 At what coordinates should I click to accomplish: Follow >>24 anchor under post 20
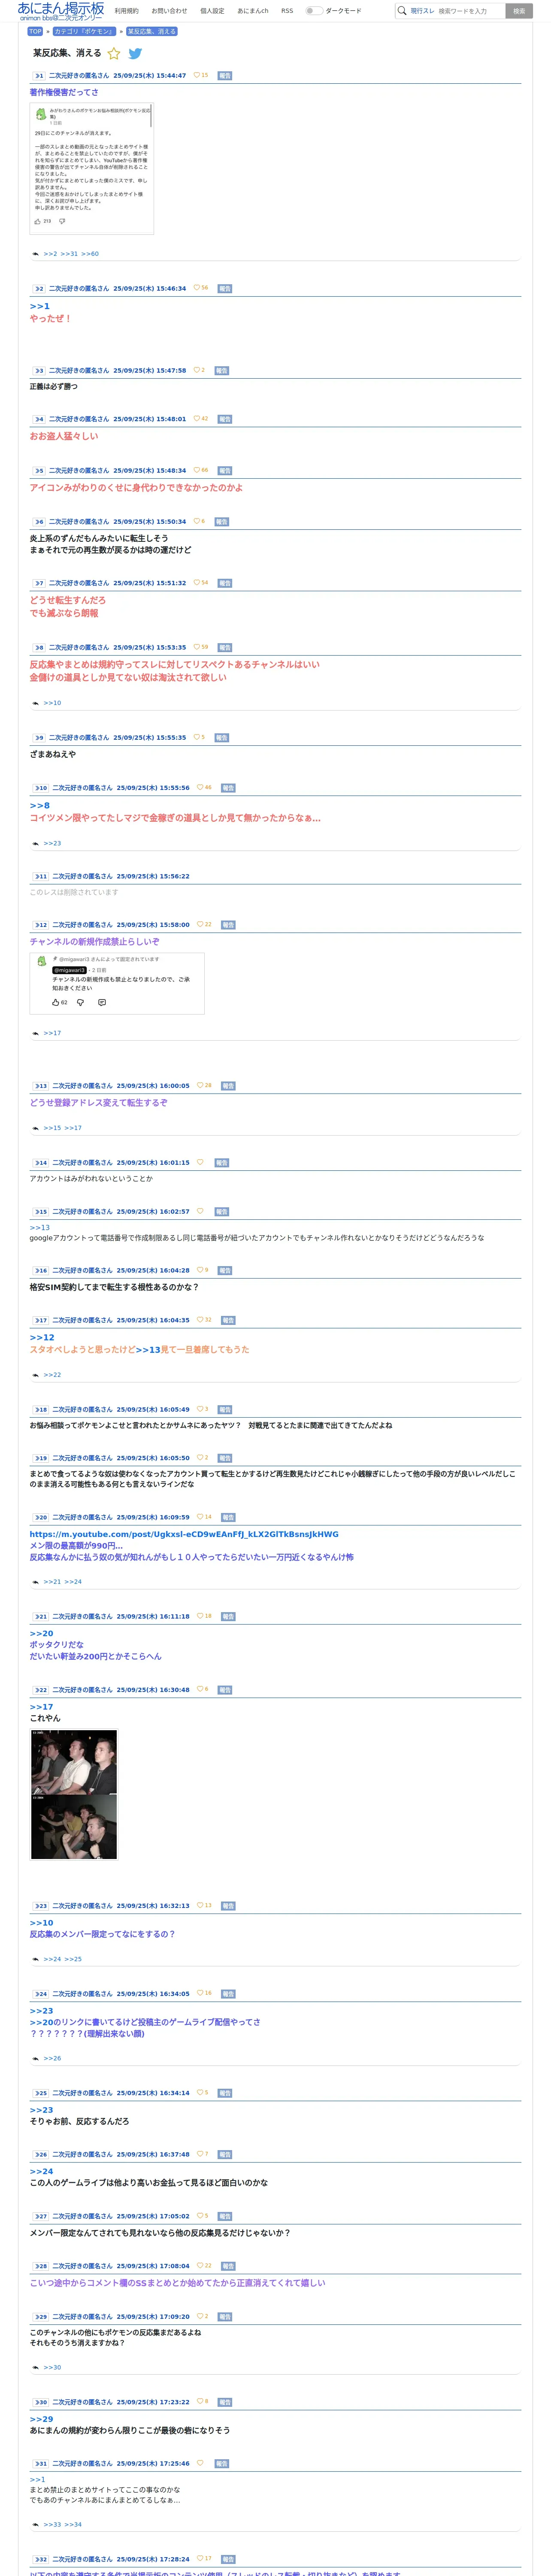tap(73, 1582)
